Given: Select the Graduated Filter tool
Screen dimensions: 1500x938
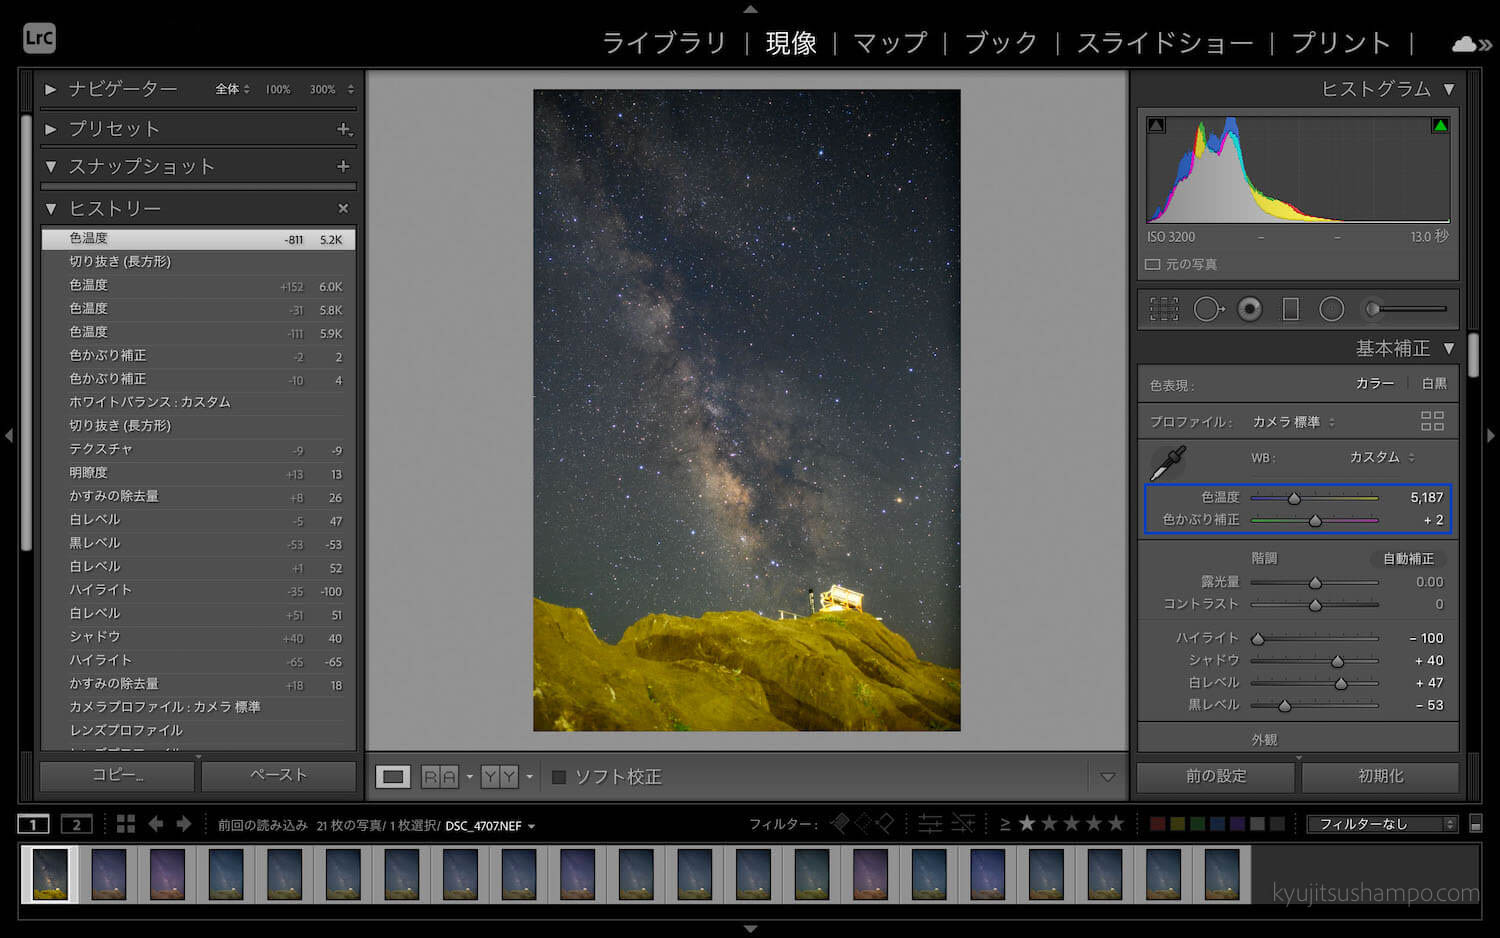Looking at the screenshot, I should pos(1291,309).
